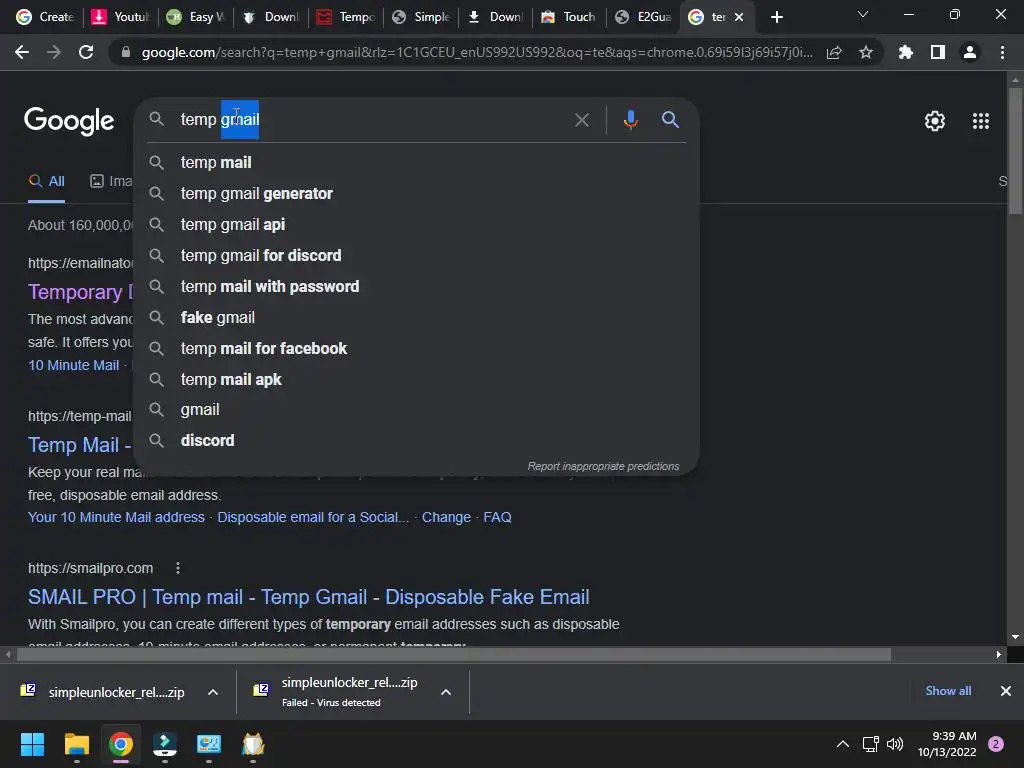Viewport: 1024px width, 768px height.
Task: Close the downloads bar
Action: click(x=1006, y=691)
